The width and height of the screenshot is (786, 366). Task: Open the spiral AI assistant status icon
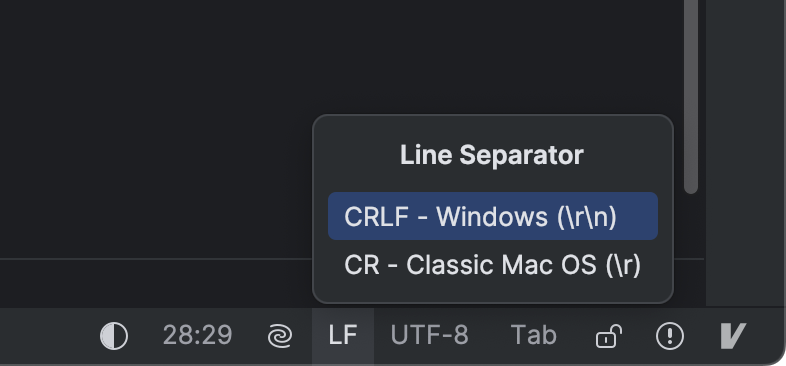click(x=280, y=336)
